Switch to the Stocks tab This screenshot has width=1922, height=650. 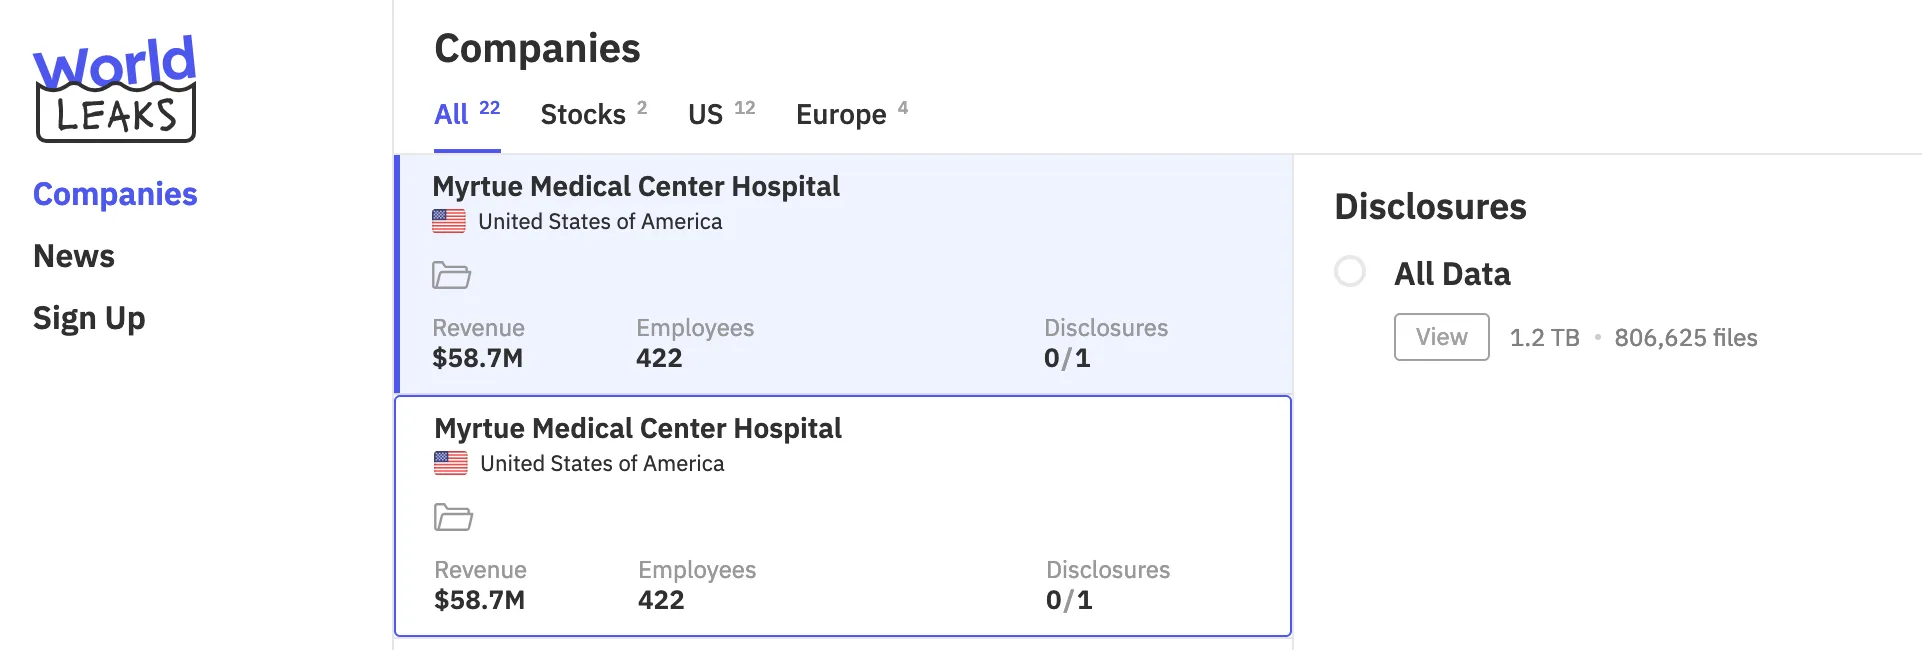[594, 114]
